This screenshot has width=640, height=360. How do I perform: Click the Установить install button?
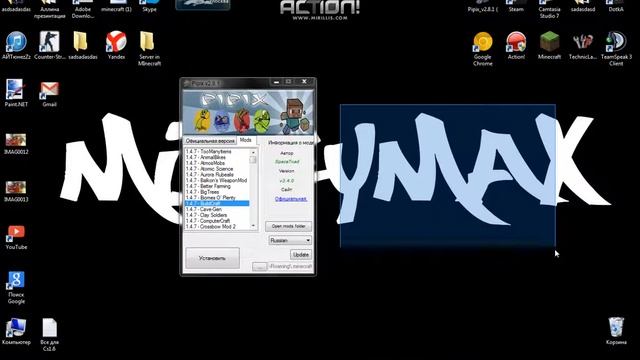212,258
